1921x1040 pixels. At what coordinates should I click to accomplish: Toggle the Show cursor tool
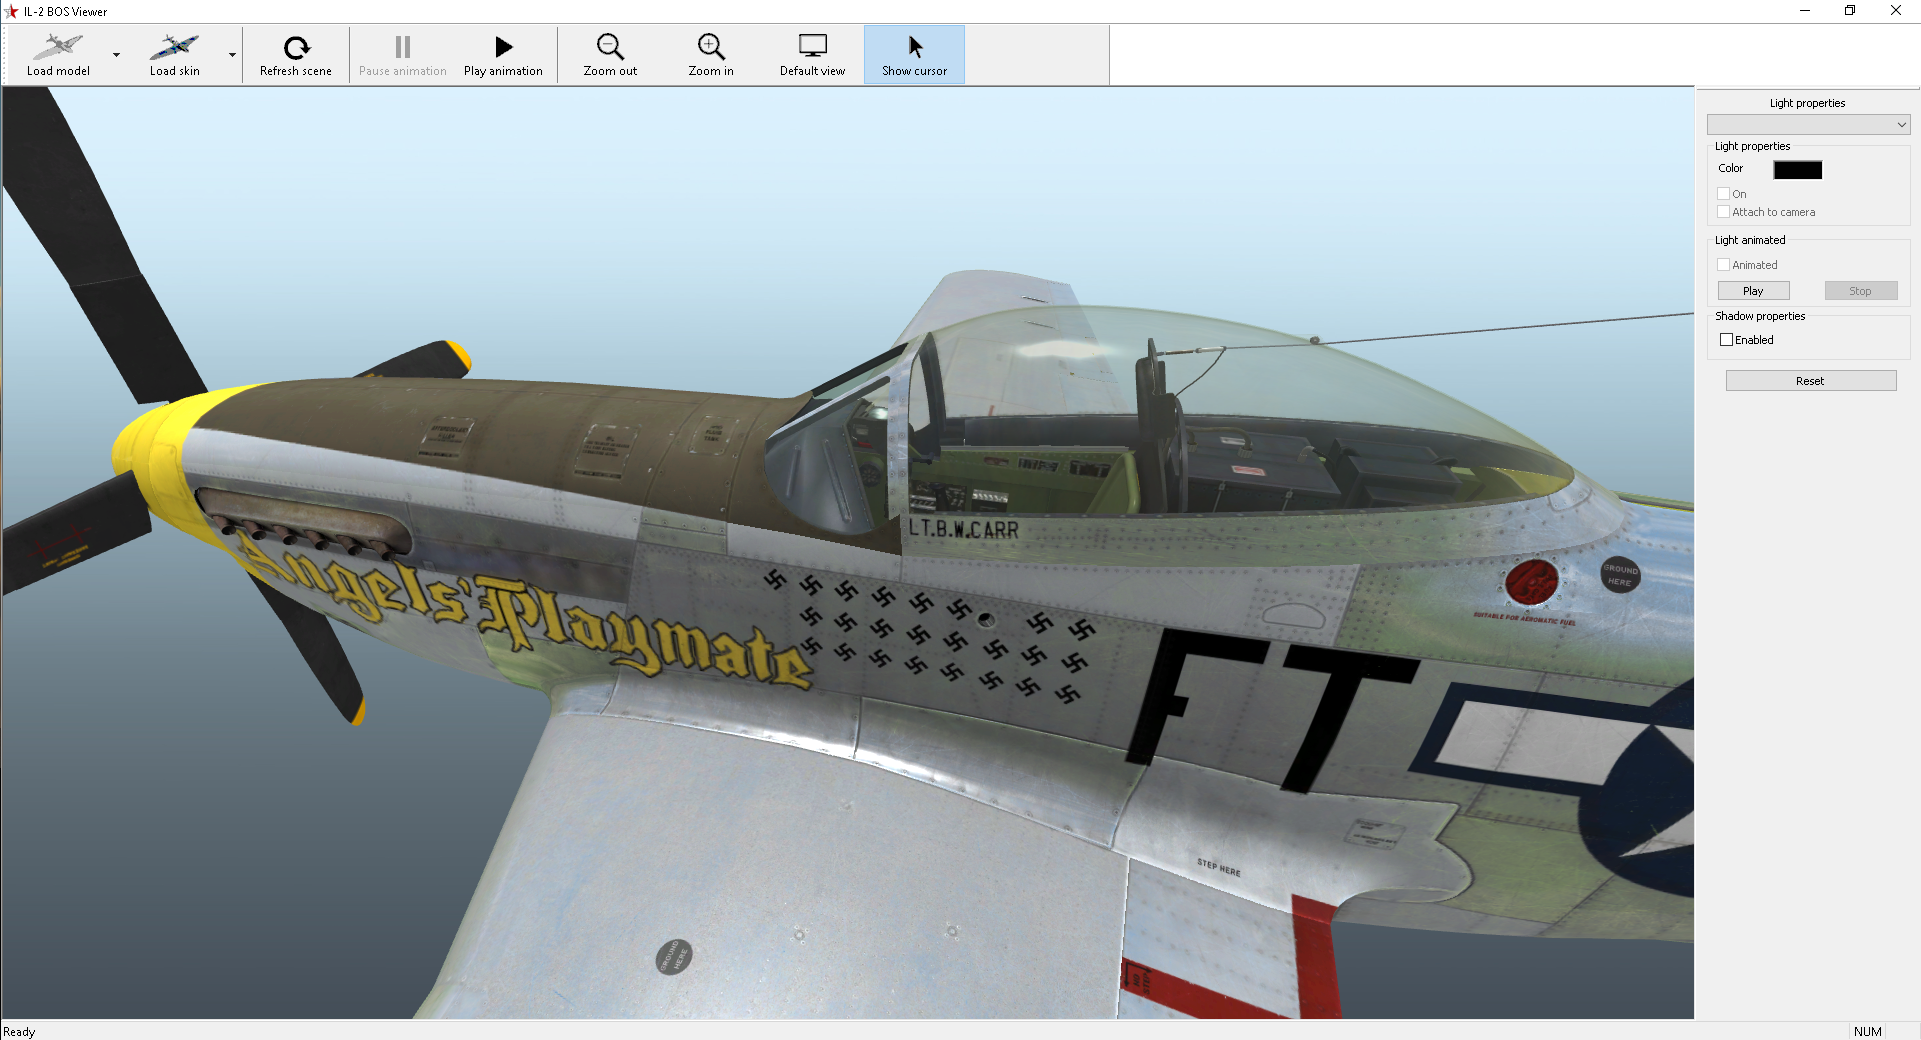click(x=914, y=54)
